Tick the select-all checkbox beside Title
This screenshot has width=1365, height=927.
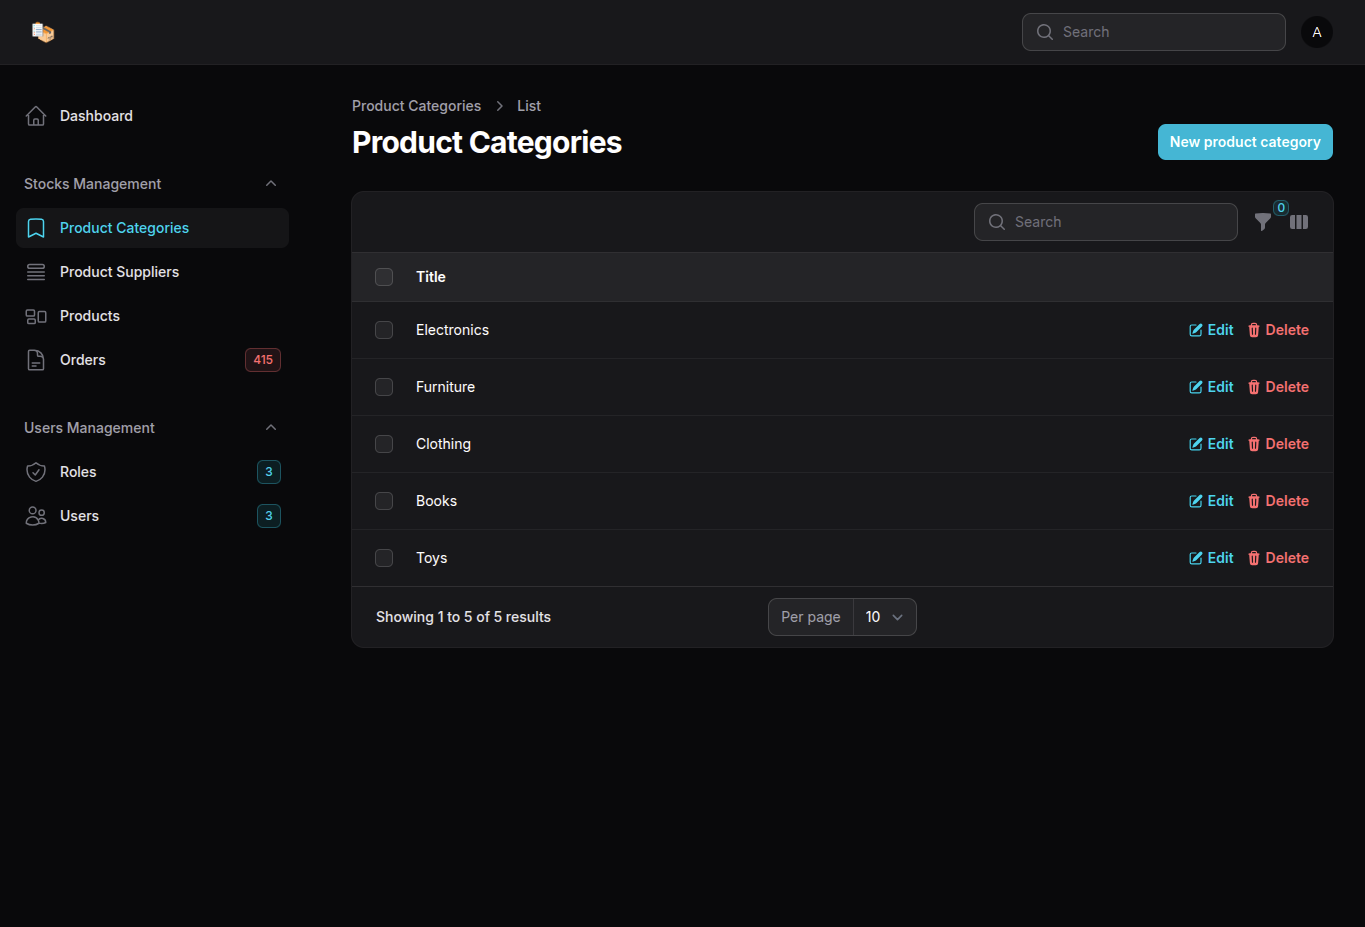[x=384, y=277]
